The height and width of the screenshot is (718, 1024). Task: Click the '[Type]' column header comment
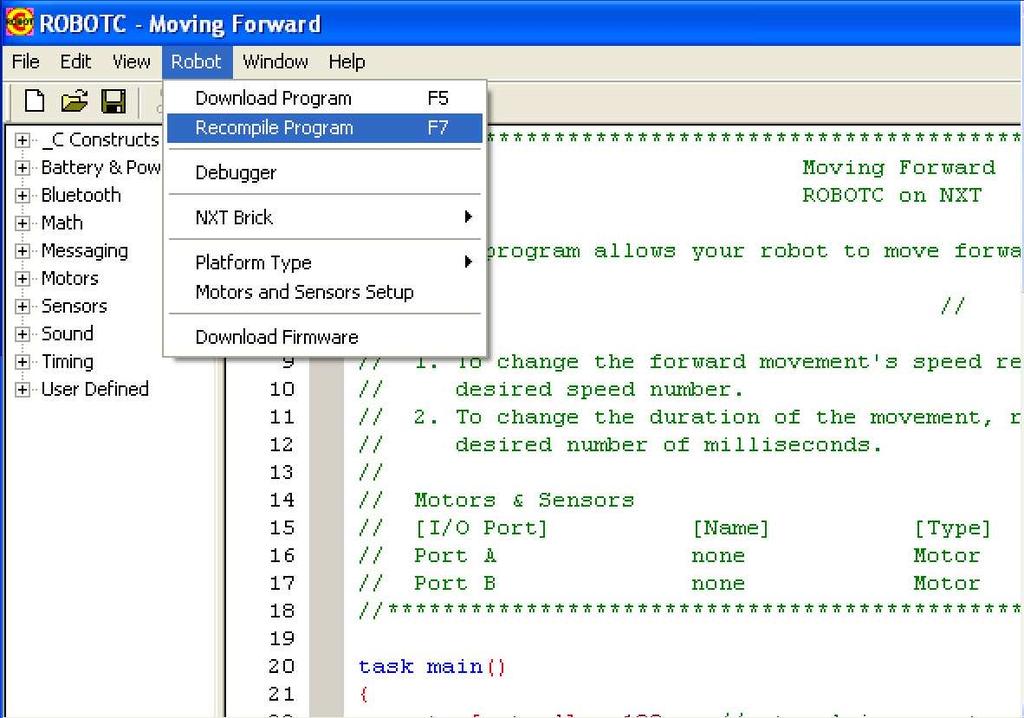[953, 528]
